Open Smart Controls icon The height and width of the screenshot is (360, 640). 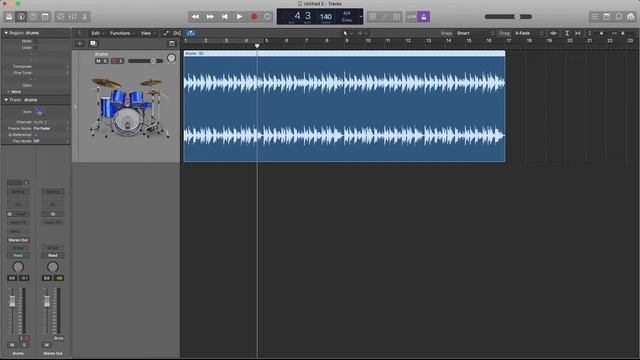tap(60, 17)
